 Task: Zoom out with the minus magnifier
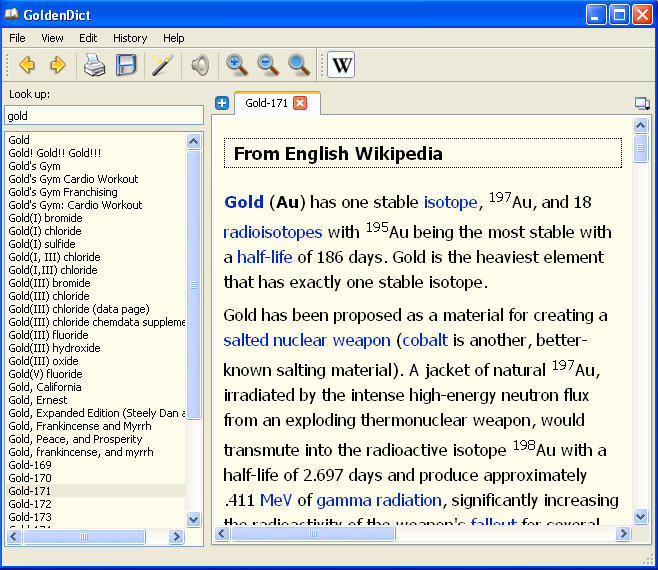click(268, 65)
